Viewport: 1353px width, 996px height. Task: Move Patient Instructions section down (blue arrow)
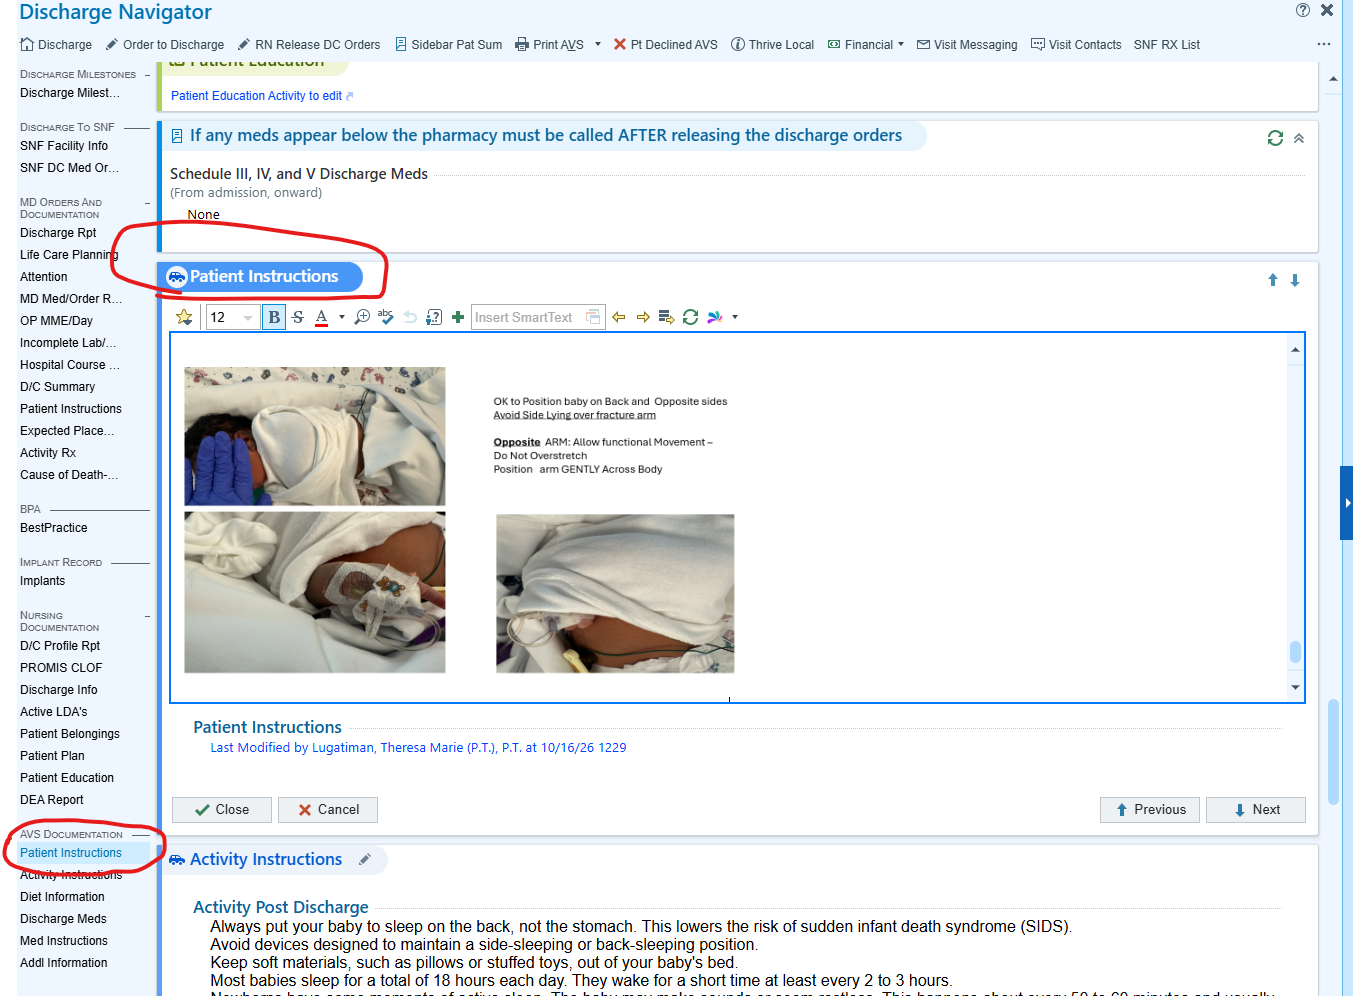click(1295, 280)
